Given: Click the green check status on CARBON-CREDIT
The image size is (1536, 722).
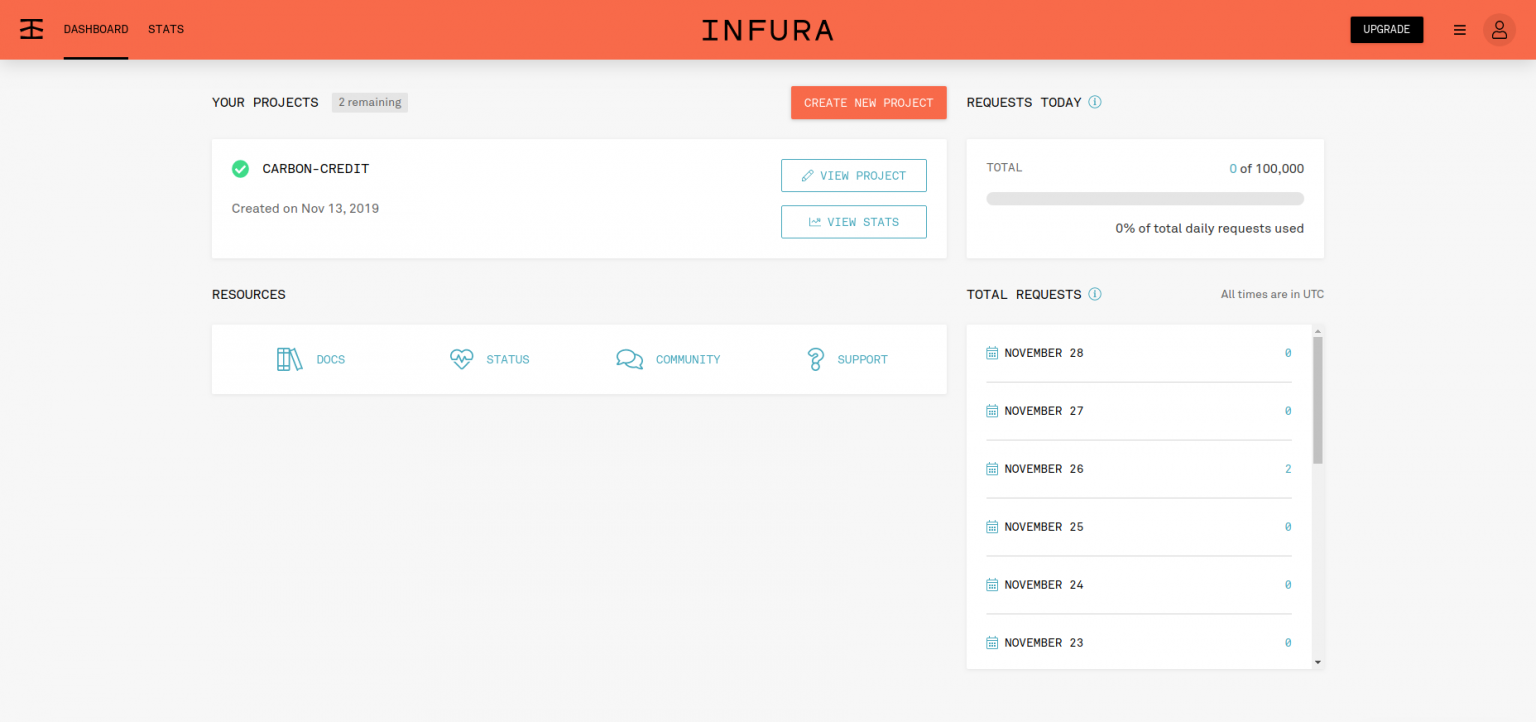Looking at the screenshot, I should (x=241, y=169).
